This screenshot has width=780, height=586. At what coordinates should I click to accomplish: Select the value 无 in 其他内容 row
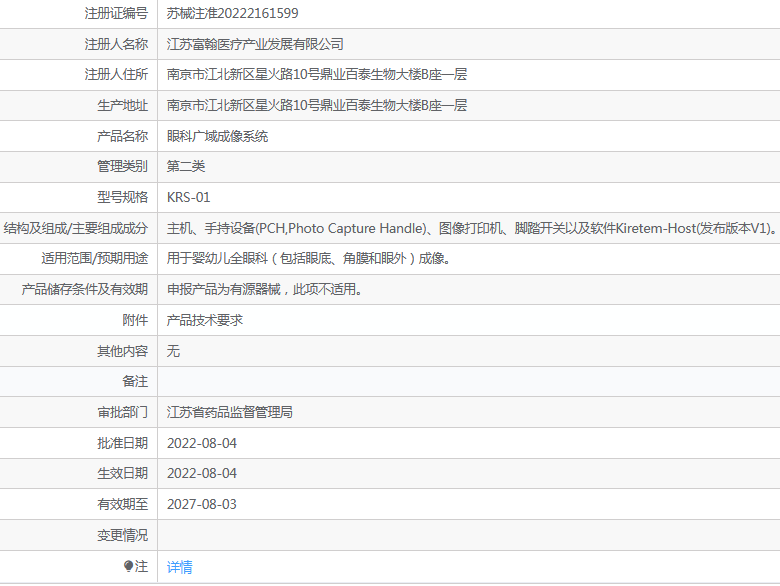pos(173,351)
